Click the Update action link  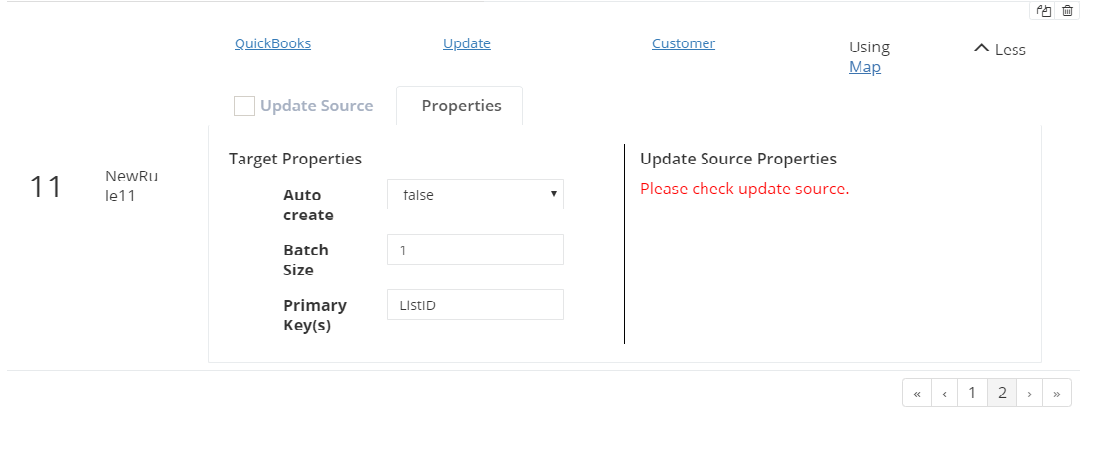[467, 44]
